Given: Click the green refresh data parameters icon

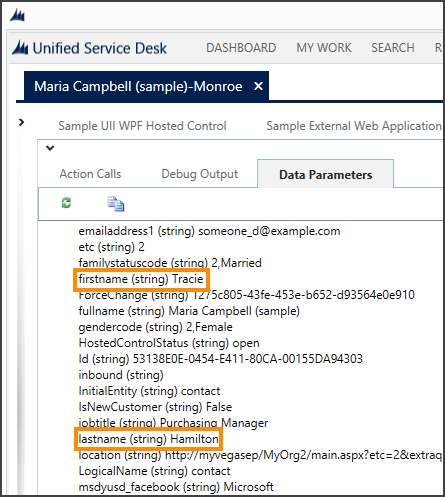Looking at the screenshot, I should pos(66,203).
